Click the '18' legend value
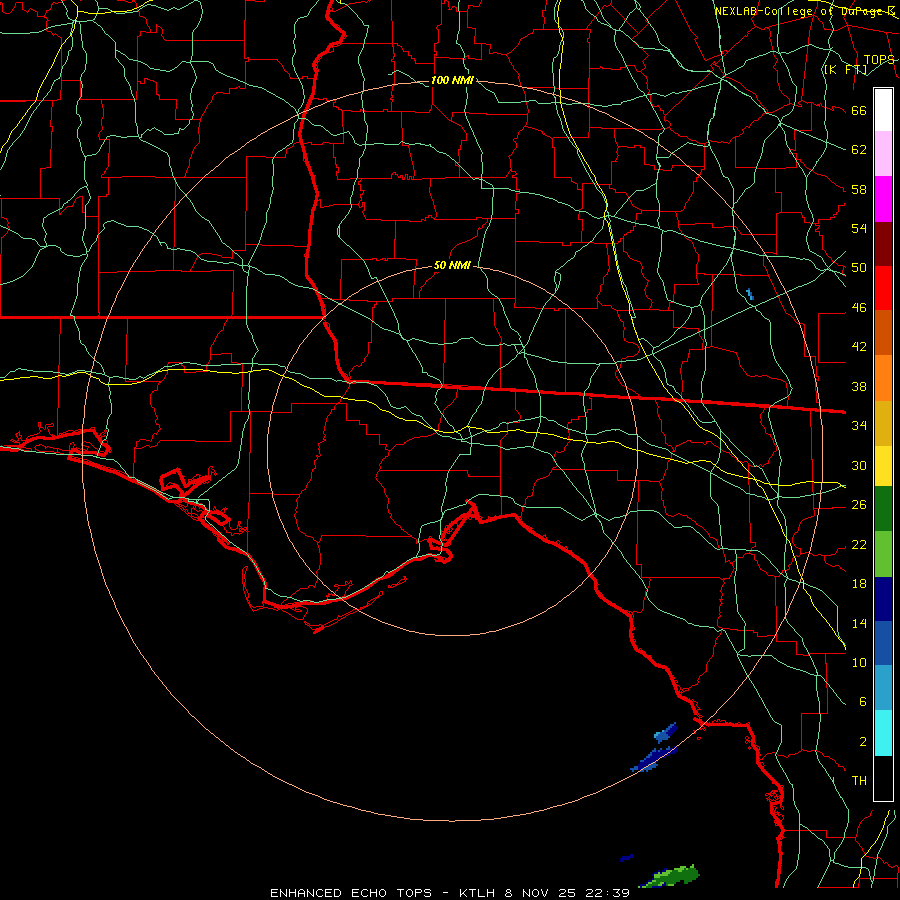This screenshot has height=900, width=900. [x=859, y=584]
